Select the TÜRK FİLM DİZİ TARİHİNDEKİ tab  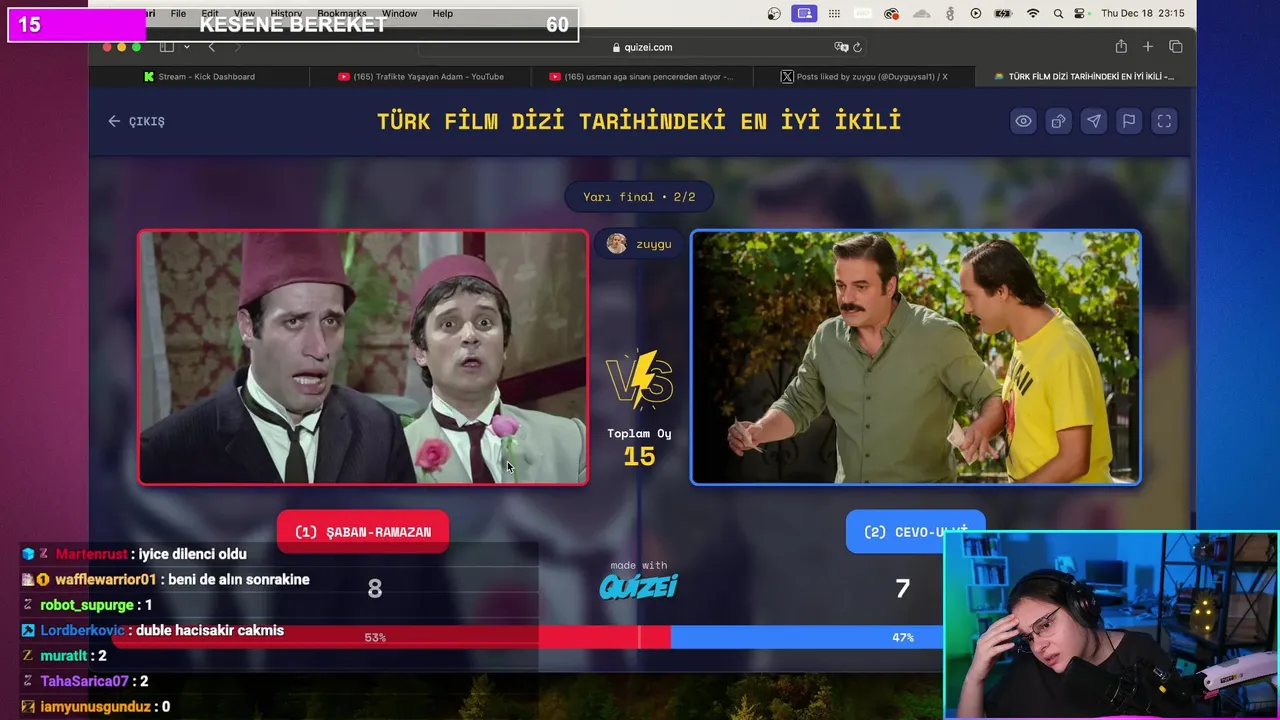pos(1084,77)
